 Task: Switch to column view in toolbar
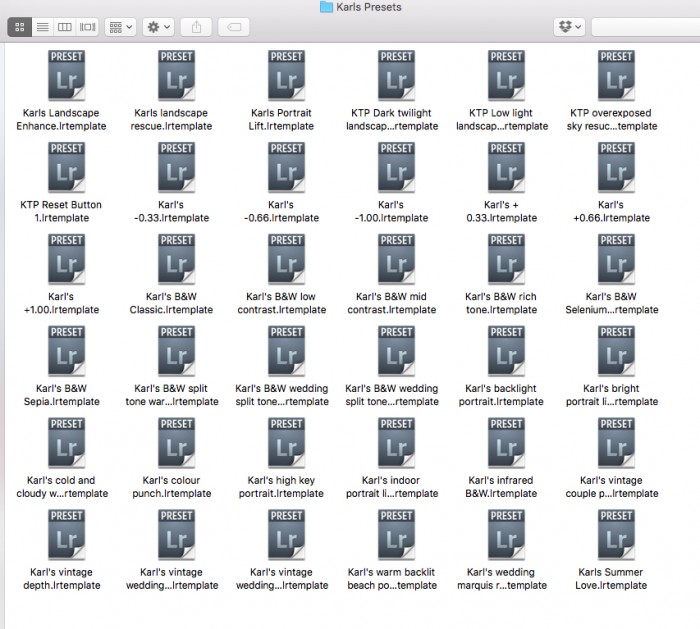65,27
